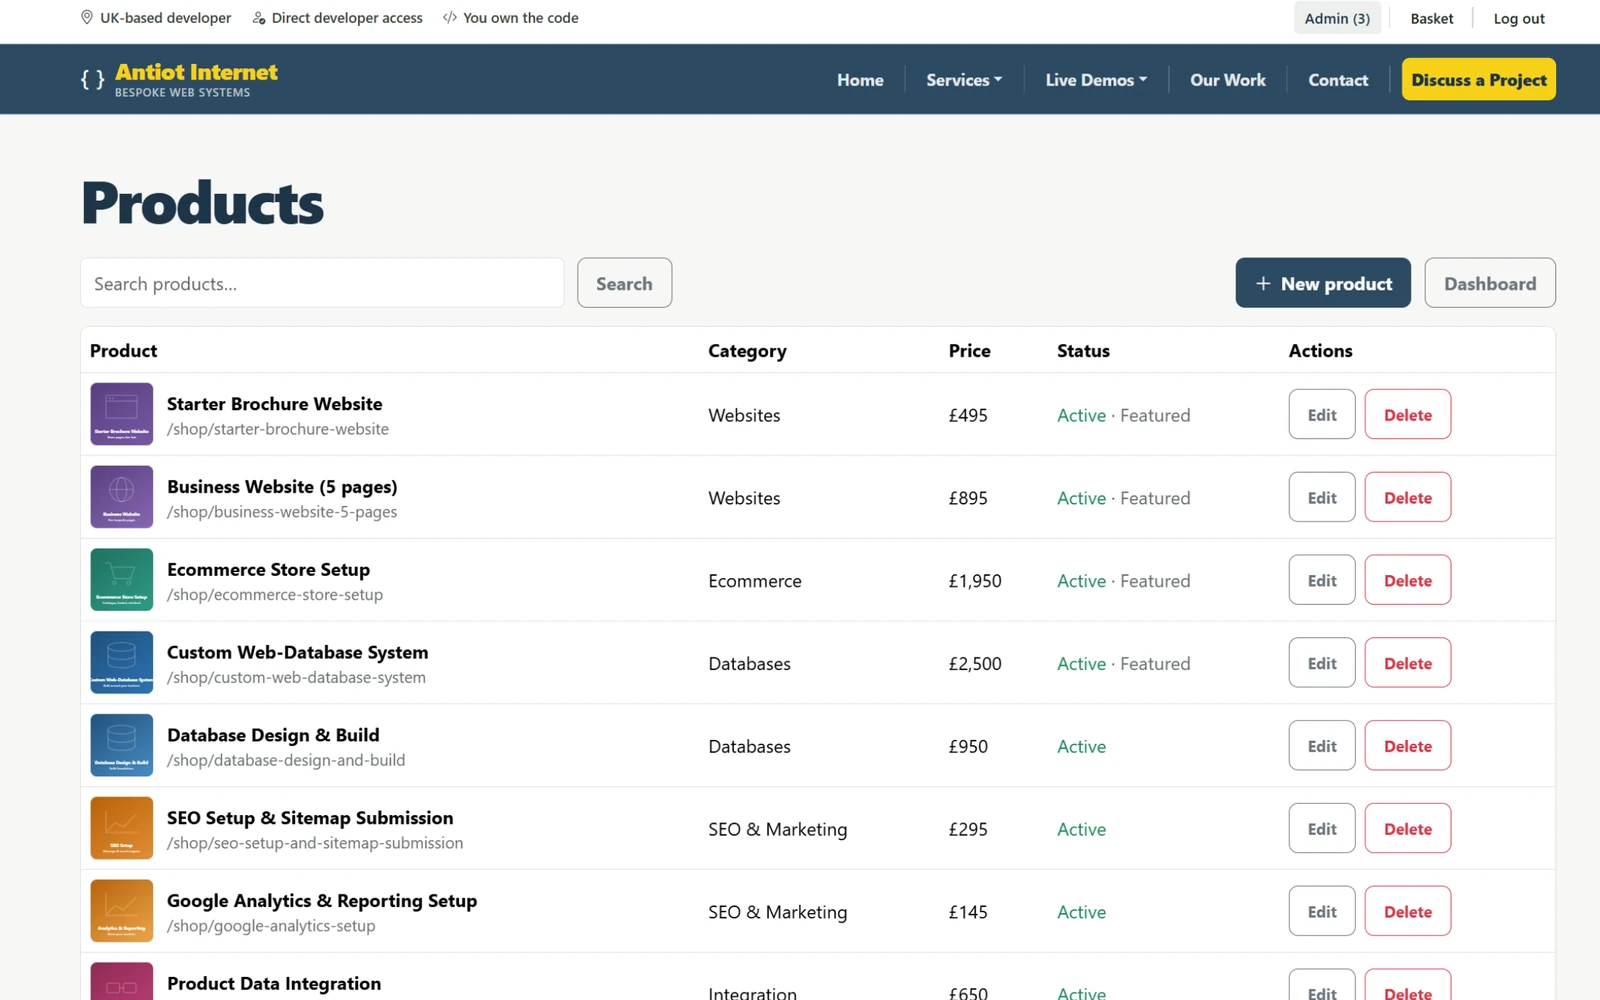The height and width of the screenshot is (1000, 1600).
Task: Click the code brackets icon beside You own the code
Action: pyautogui.click(x=450, y=18)
